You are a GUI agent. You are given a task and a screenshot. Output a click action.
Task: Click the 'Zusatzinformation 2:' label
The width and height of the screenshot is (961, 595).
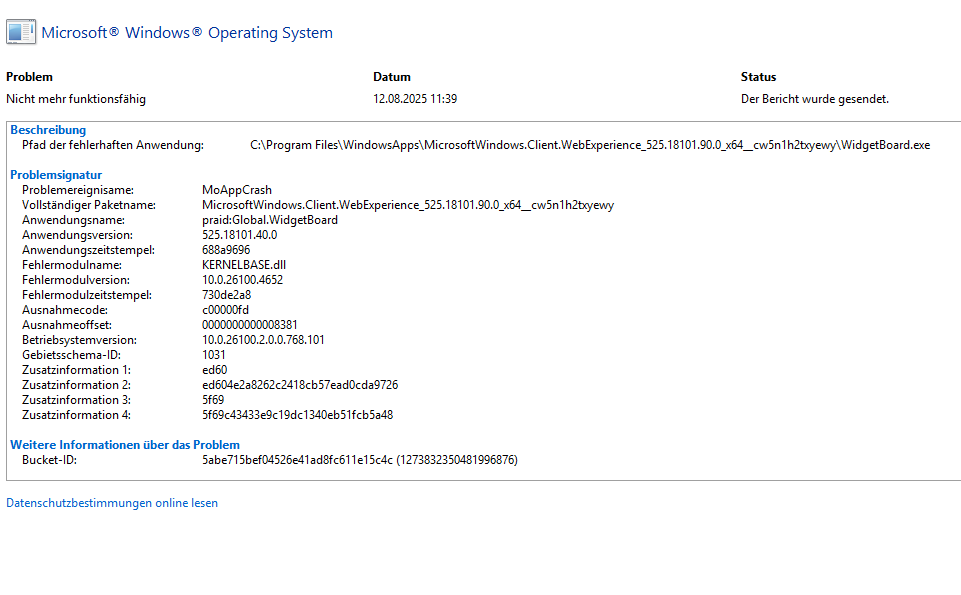(76, 385)
